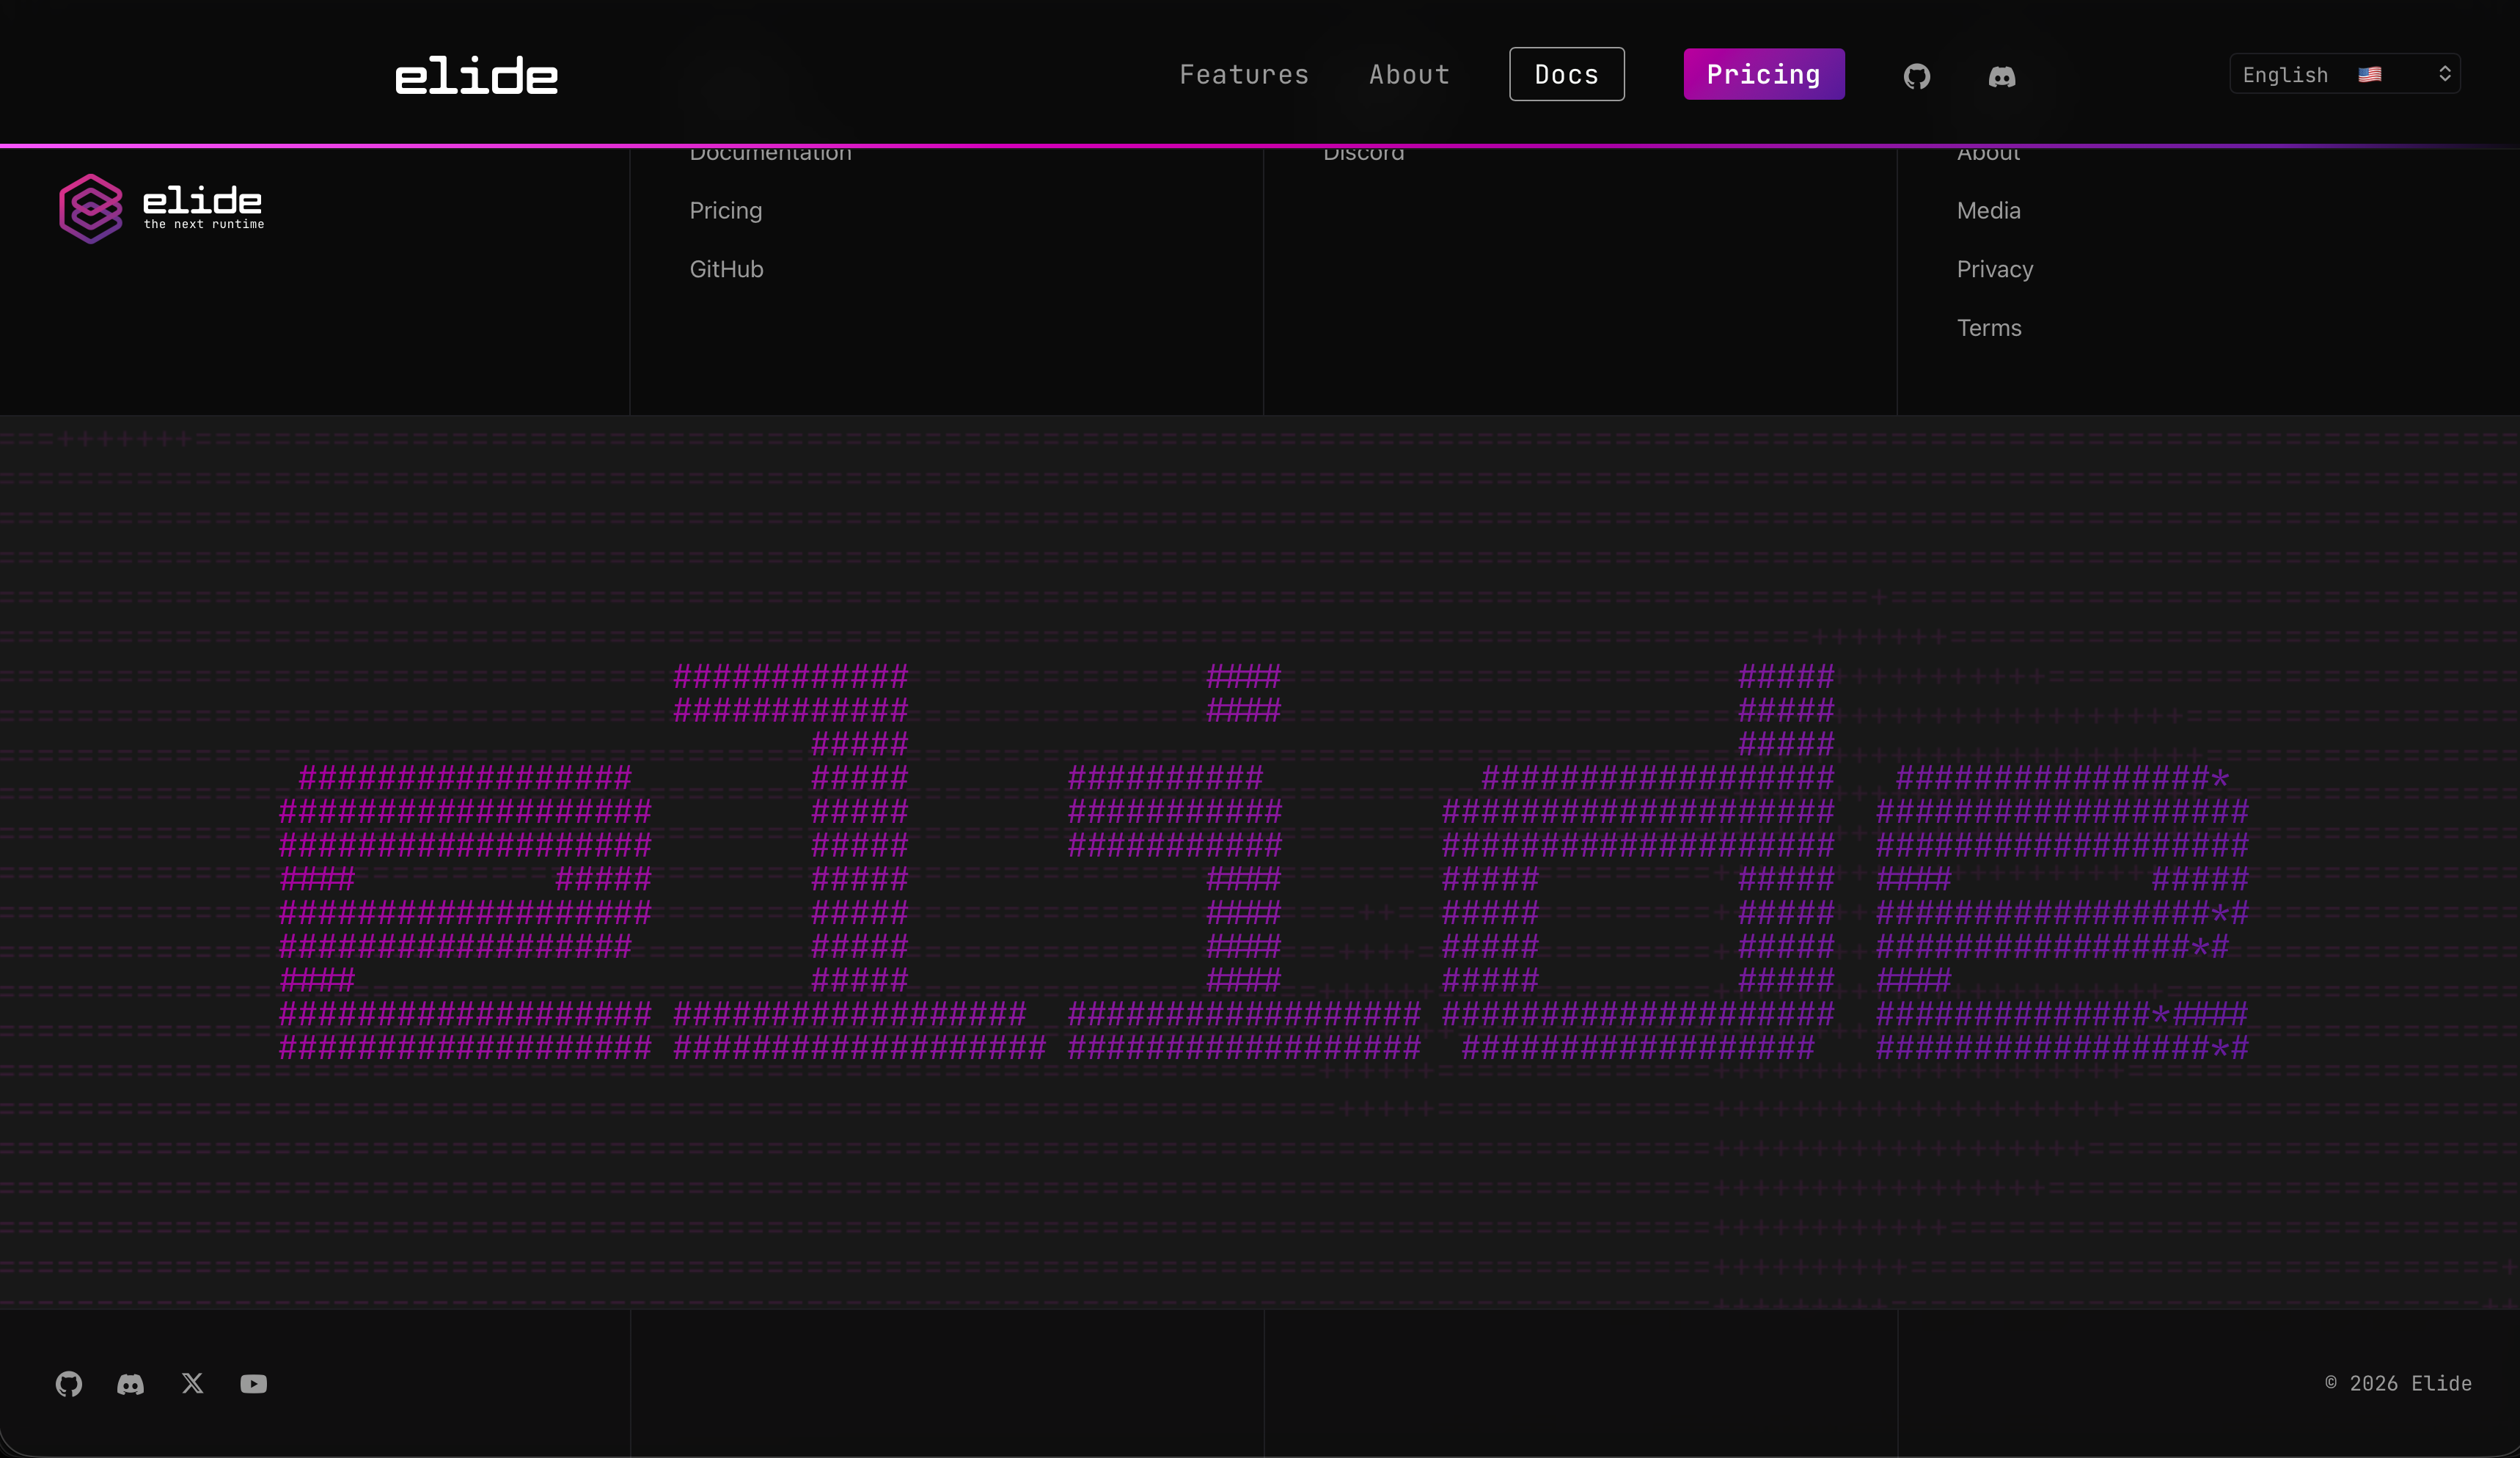Select Docs in the navigation bar
Screen dimensions: 2520x1458
pyautogui.click(x=1566, y=74)
